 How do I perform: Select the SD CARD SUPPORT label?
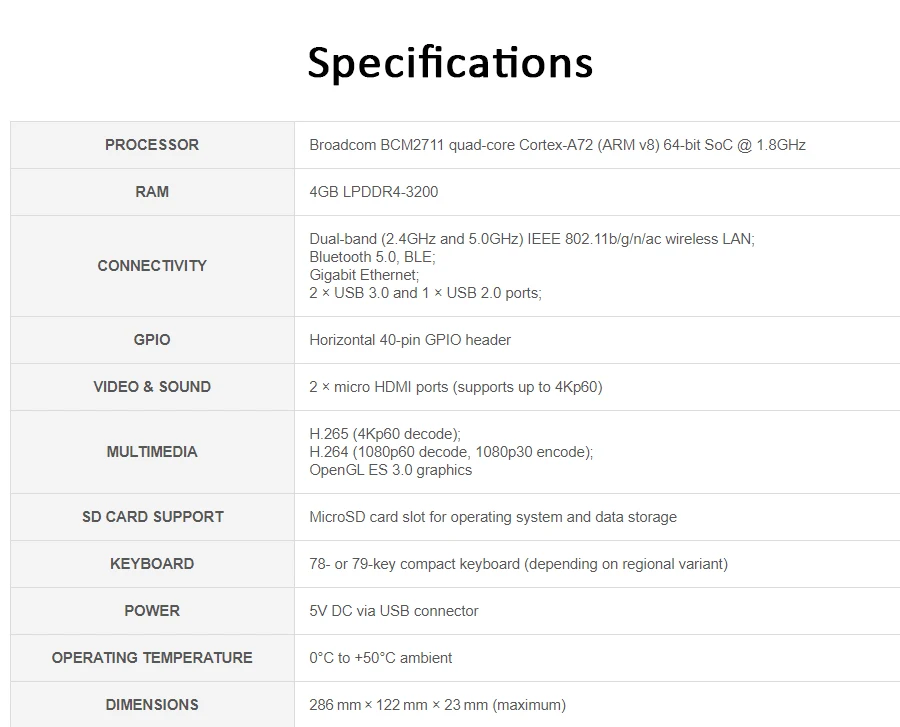coord(153,516)
